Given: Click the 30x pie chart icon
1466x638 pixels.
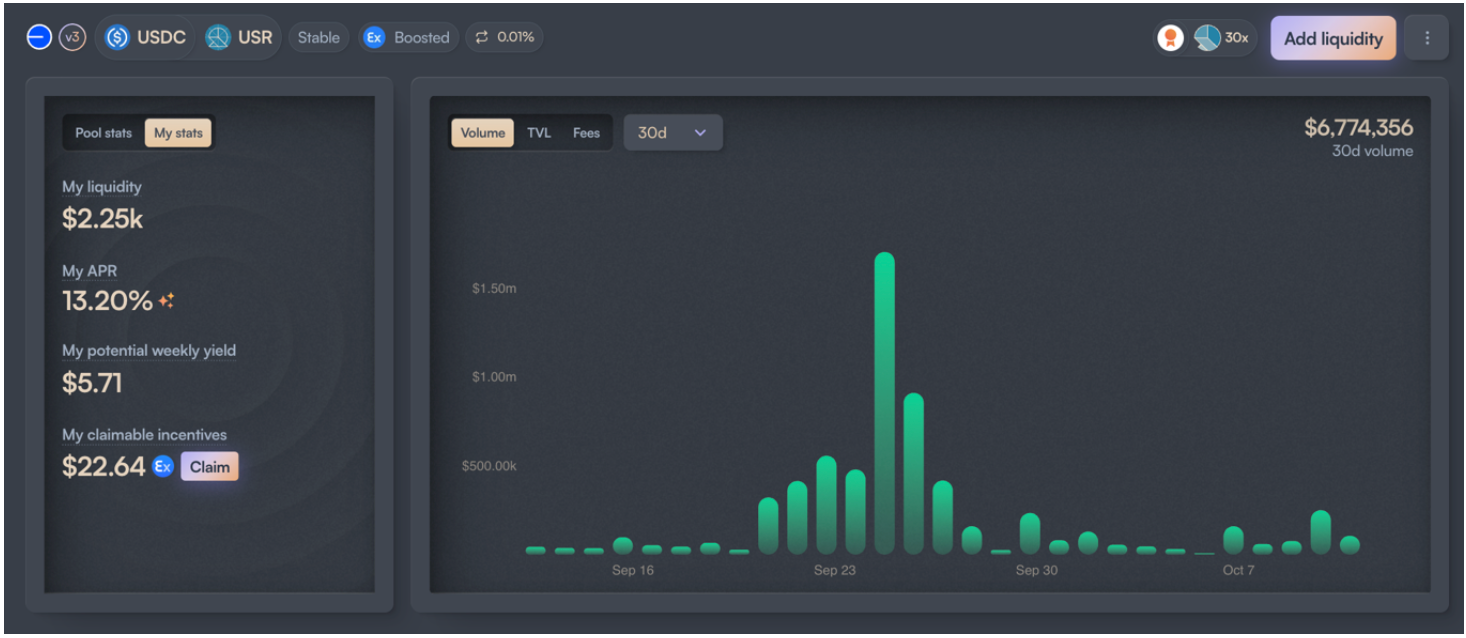Looking at the screenshot, I should [x=1207, y=38].
